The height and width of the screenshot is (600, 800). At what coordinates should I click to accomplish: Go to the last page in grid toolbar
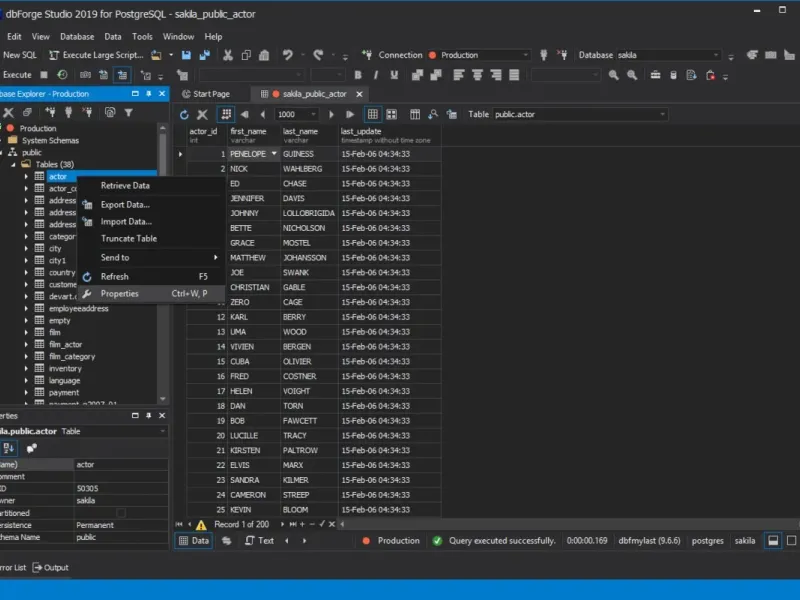pos(349,114)
